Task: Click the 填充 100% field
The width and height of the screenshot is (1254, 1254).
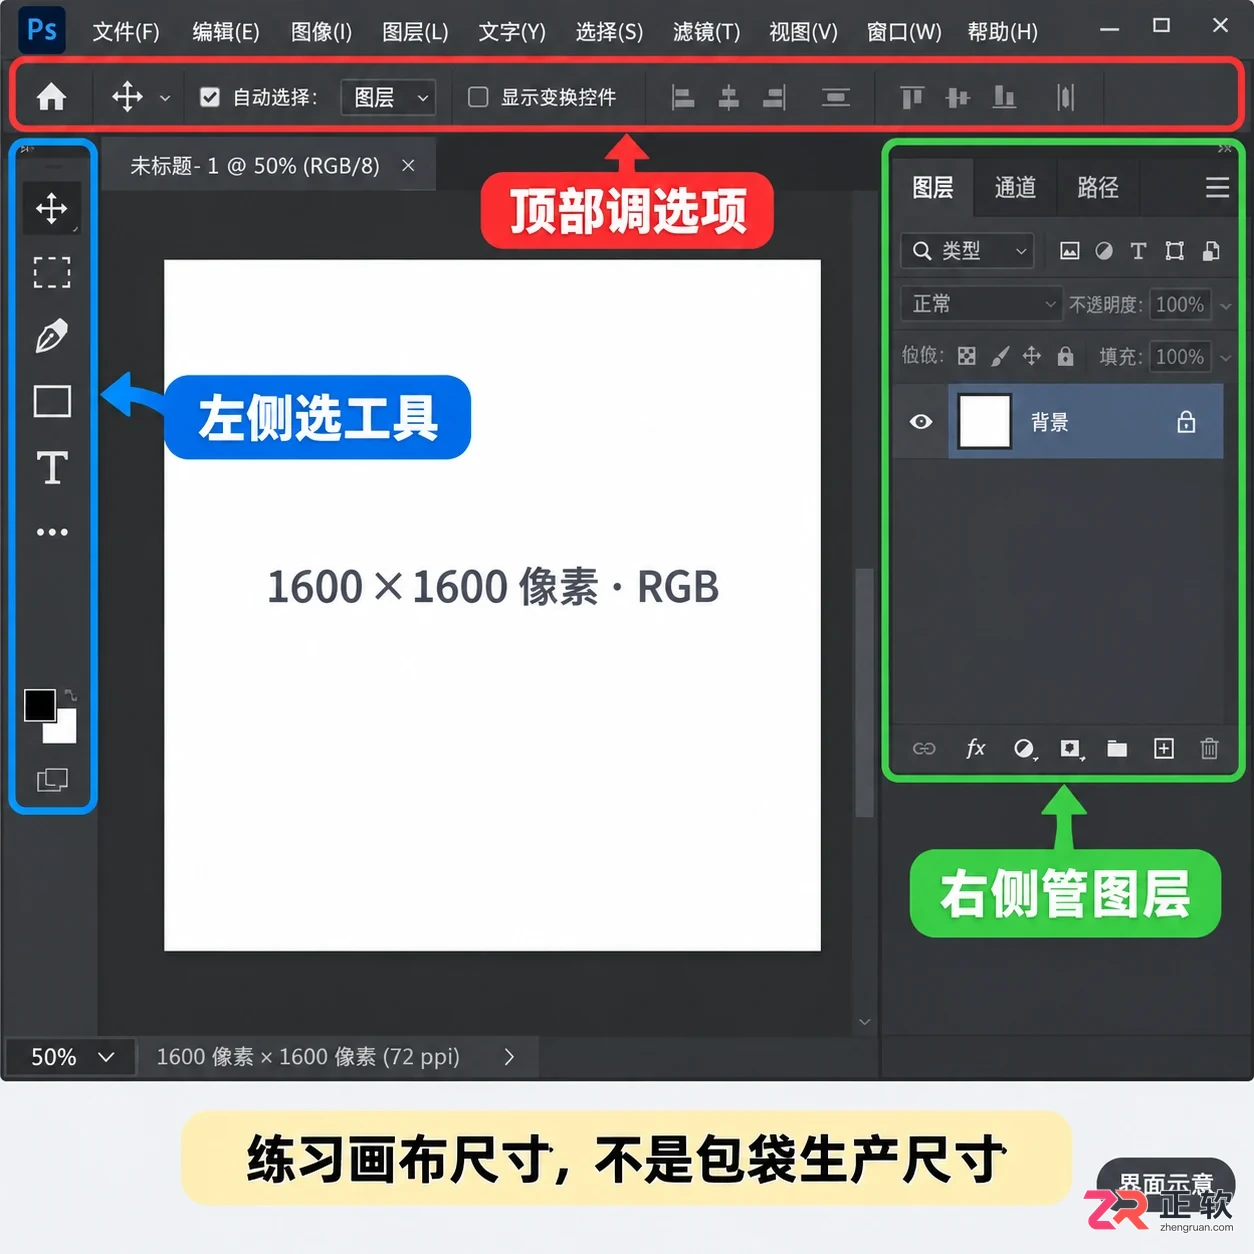Action: pyautogui.click(x=1180, y=357)
